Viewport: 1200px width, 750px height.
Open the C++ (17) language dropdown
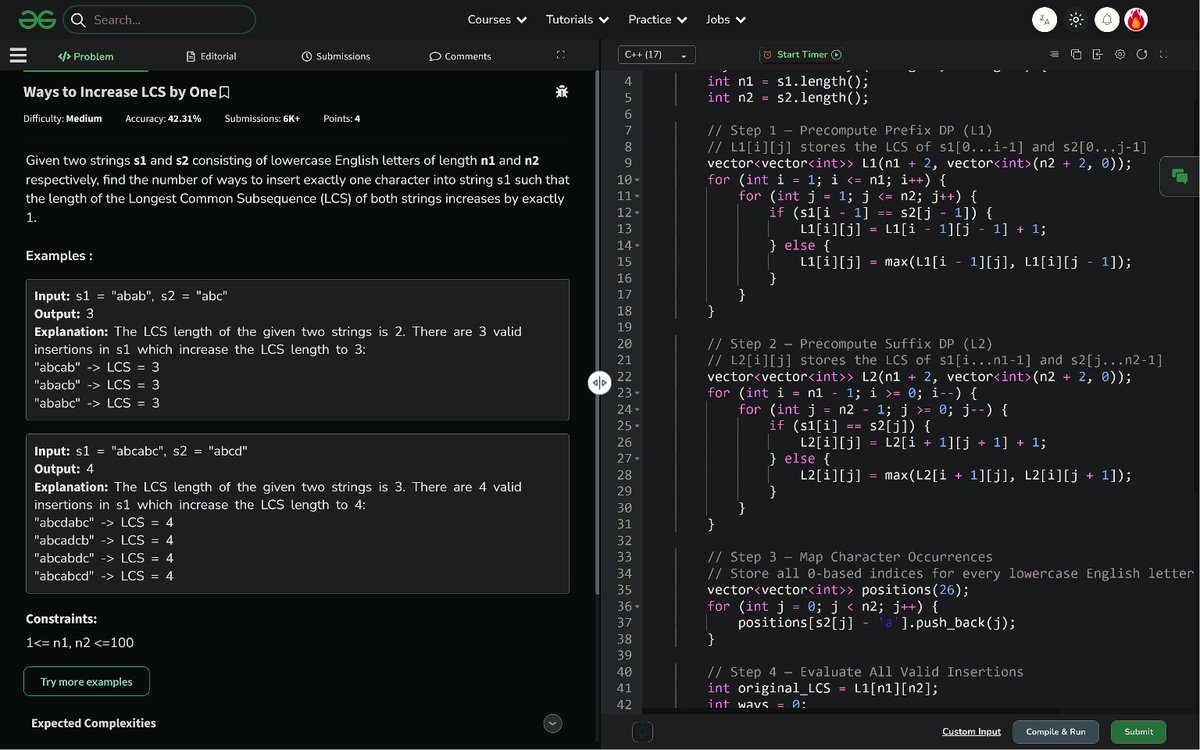(x=656, y=55)
